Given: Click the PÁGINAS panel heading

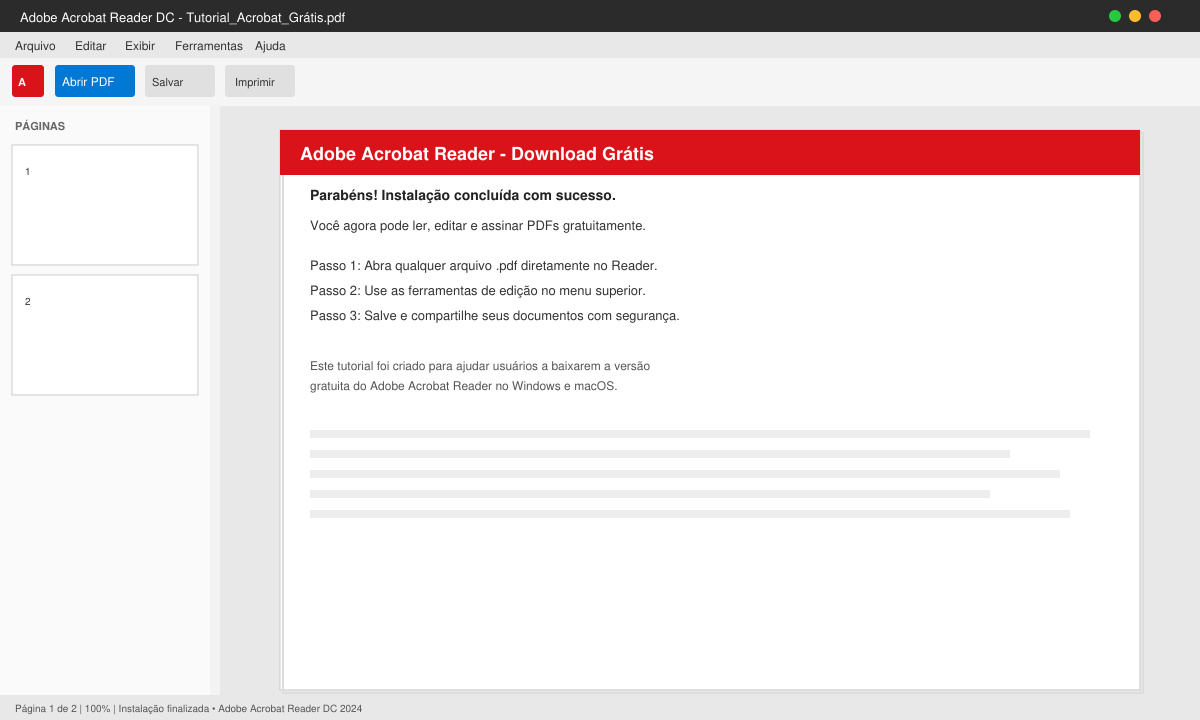Looking at the screenshot, I should click(x=40, y=126).
